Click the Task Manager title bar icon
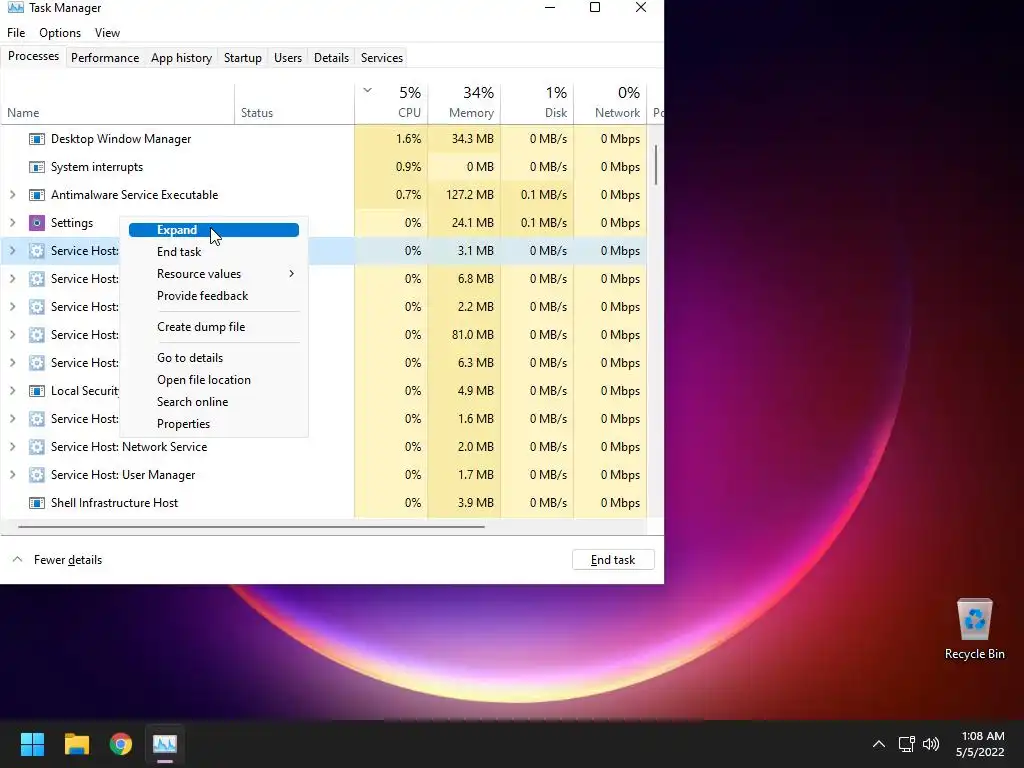1024x768 pixels. 16,8
